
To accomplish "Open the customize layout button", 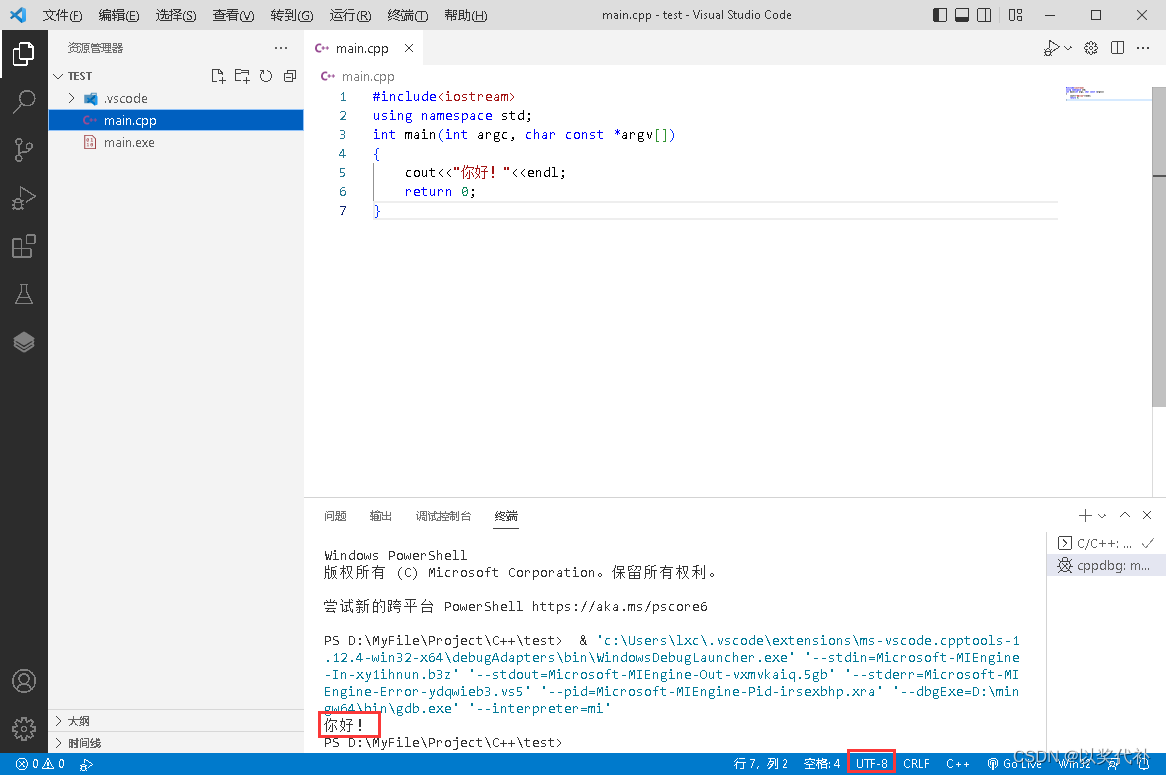I will pos(1016,15).
